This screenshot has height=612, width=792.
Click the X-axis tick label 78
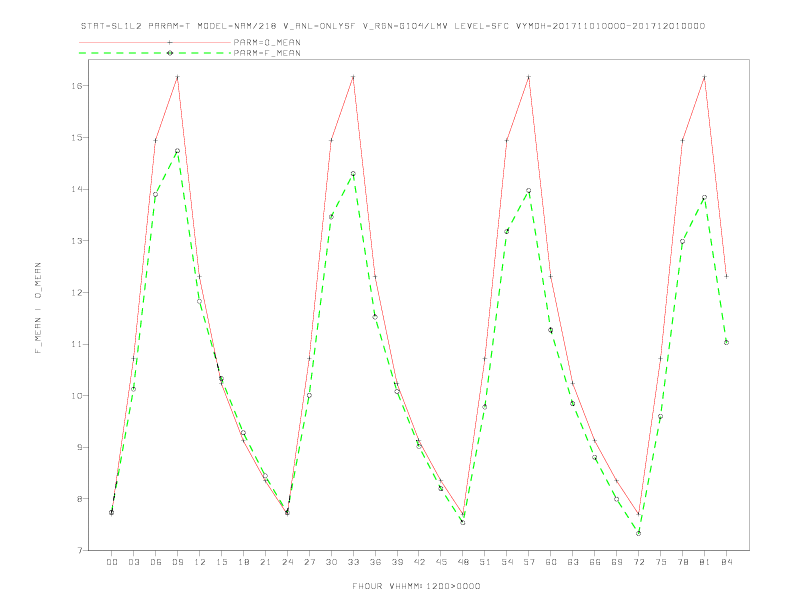click(682, 562)
